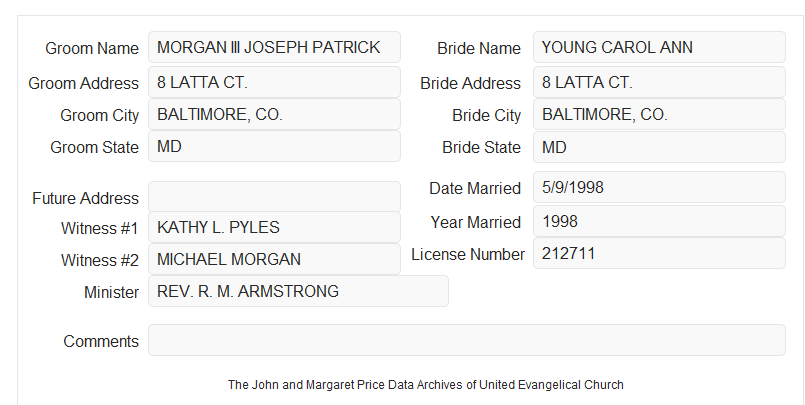Focus the Year Married input
Screen dimensions: 805x405
coord(659,221)
